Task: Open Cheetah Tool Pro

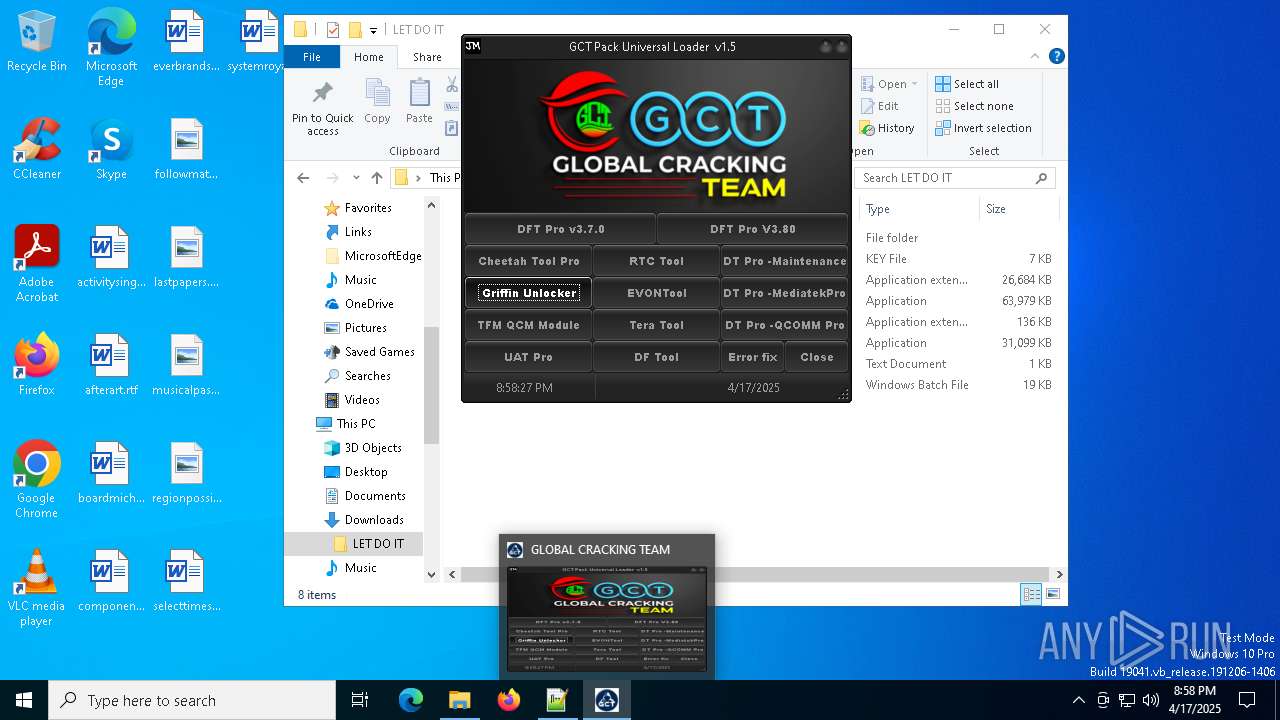Action: point(528,261)
